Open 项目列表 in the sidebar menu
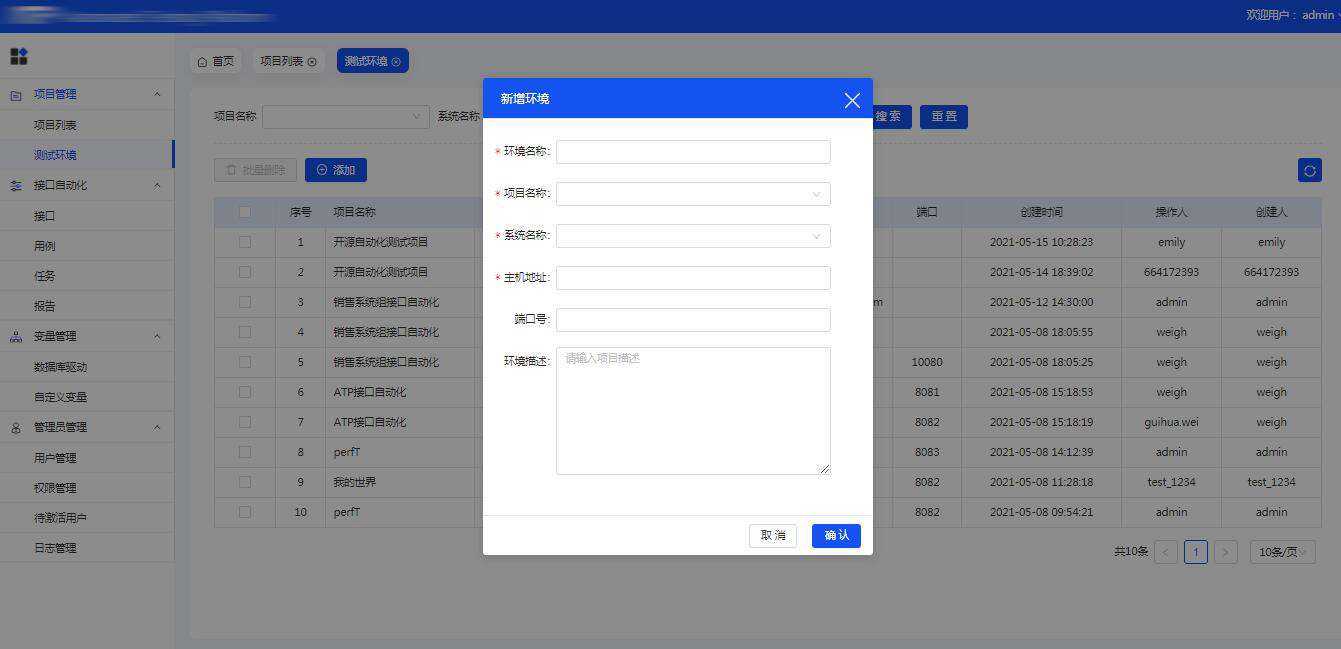The height and width of the screenshot is (649, 1341). click(x=87, y=125)
